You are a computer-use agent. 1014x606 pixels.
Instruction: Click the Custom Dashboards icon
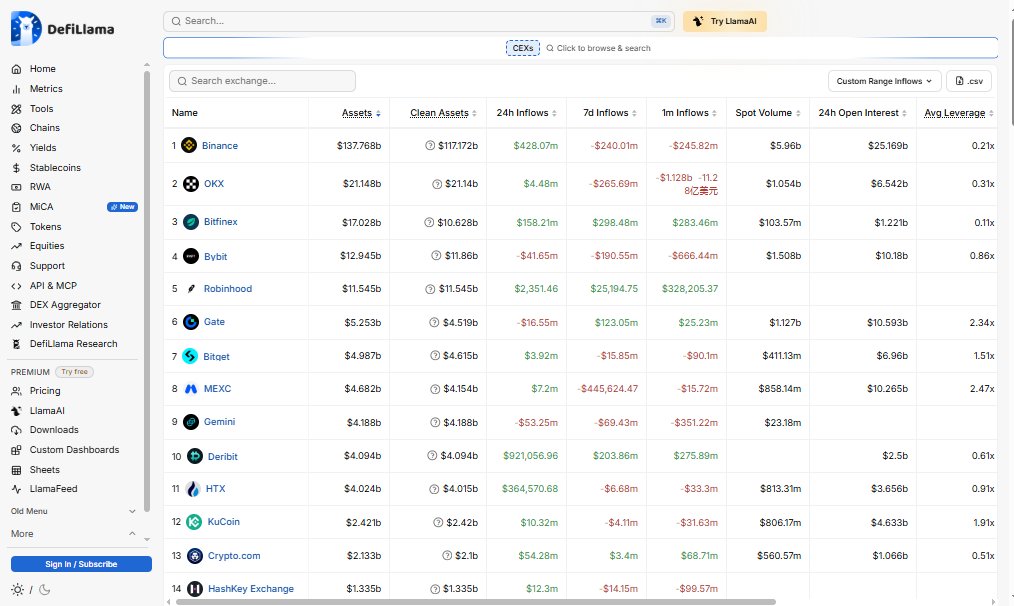(x=17, y=450)
